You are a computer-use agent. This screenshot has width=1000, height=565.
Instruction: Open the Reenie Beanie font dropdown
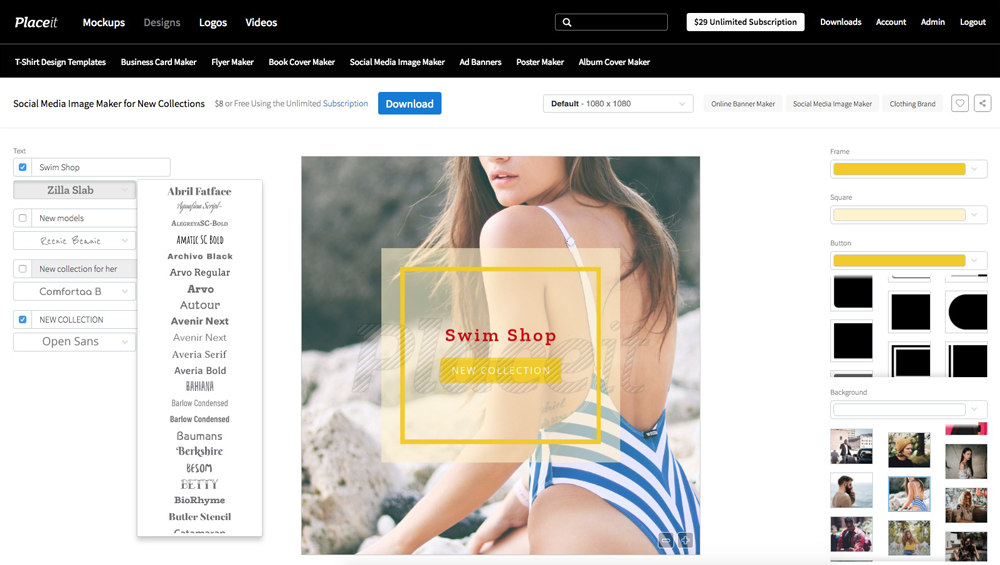pos(75,240)
